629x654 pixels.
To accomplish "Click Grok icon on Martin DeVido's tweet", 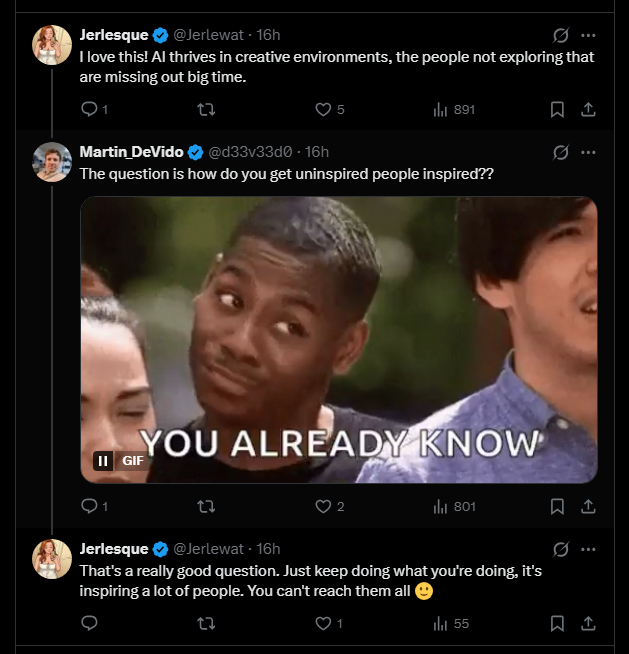I will coord(560,153).
